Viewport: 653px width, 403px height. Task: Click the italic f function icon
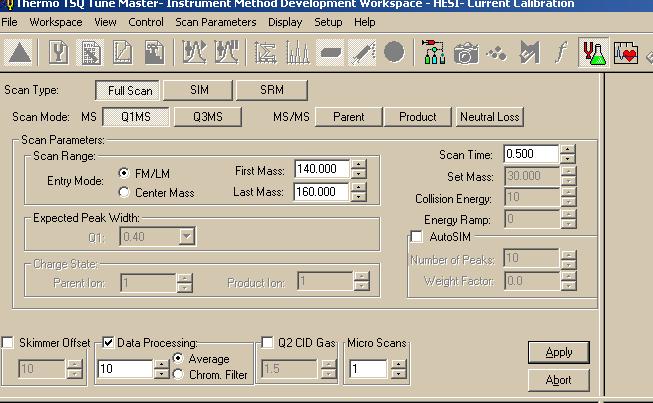pos(561,53)
